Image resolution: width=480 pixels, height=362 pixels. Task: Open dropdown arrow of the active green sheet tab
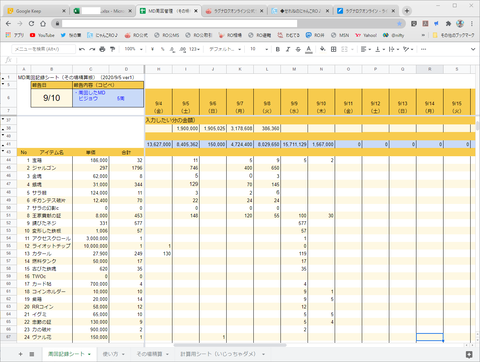point(89,354)
